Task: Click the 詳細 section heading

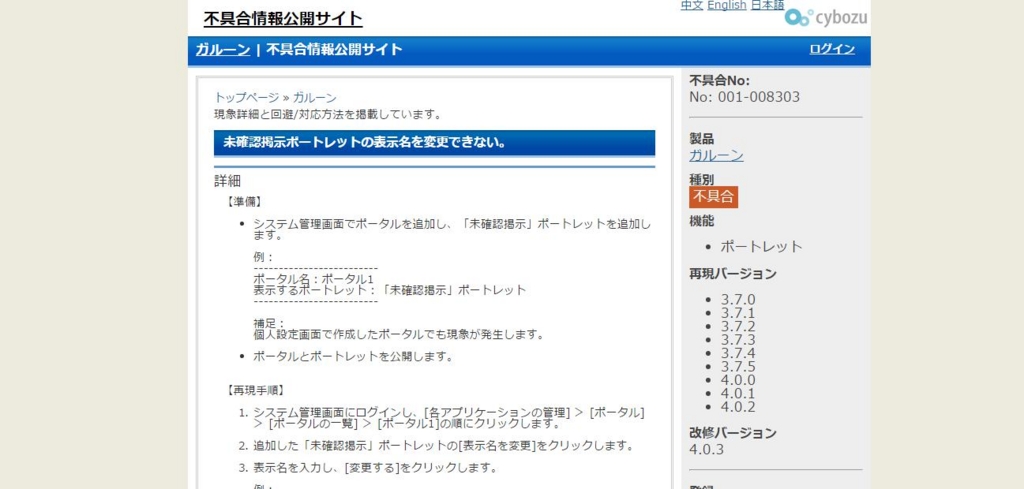Action: click(228, 181)
